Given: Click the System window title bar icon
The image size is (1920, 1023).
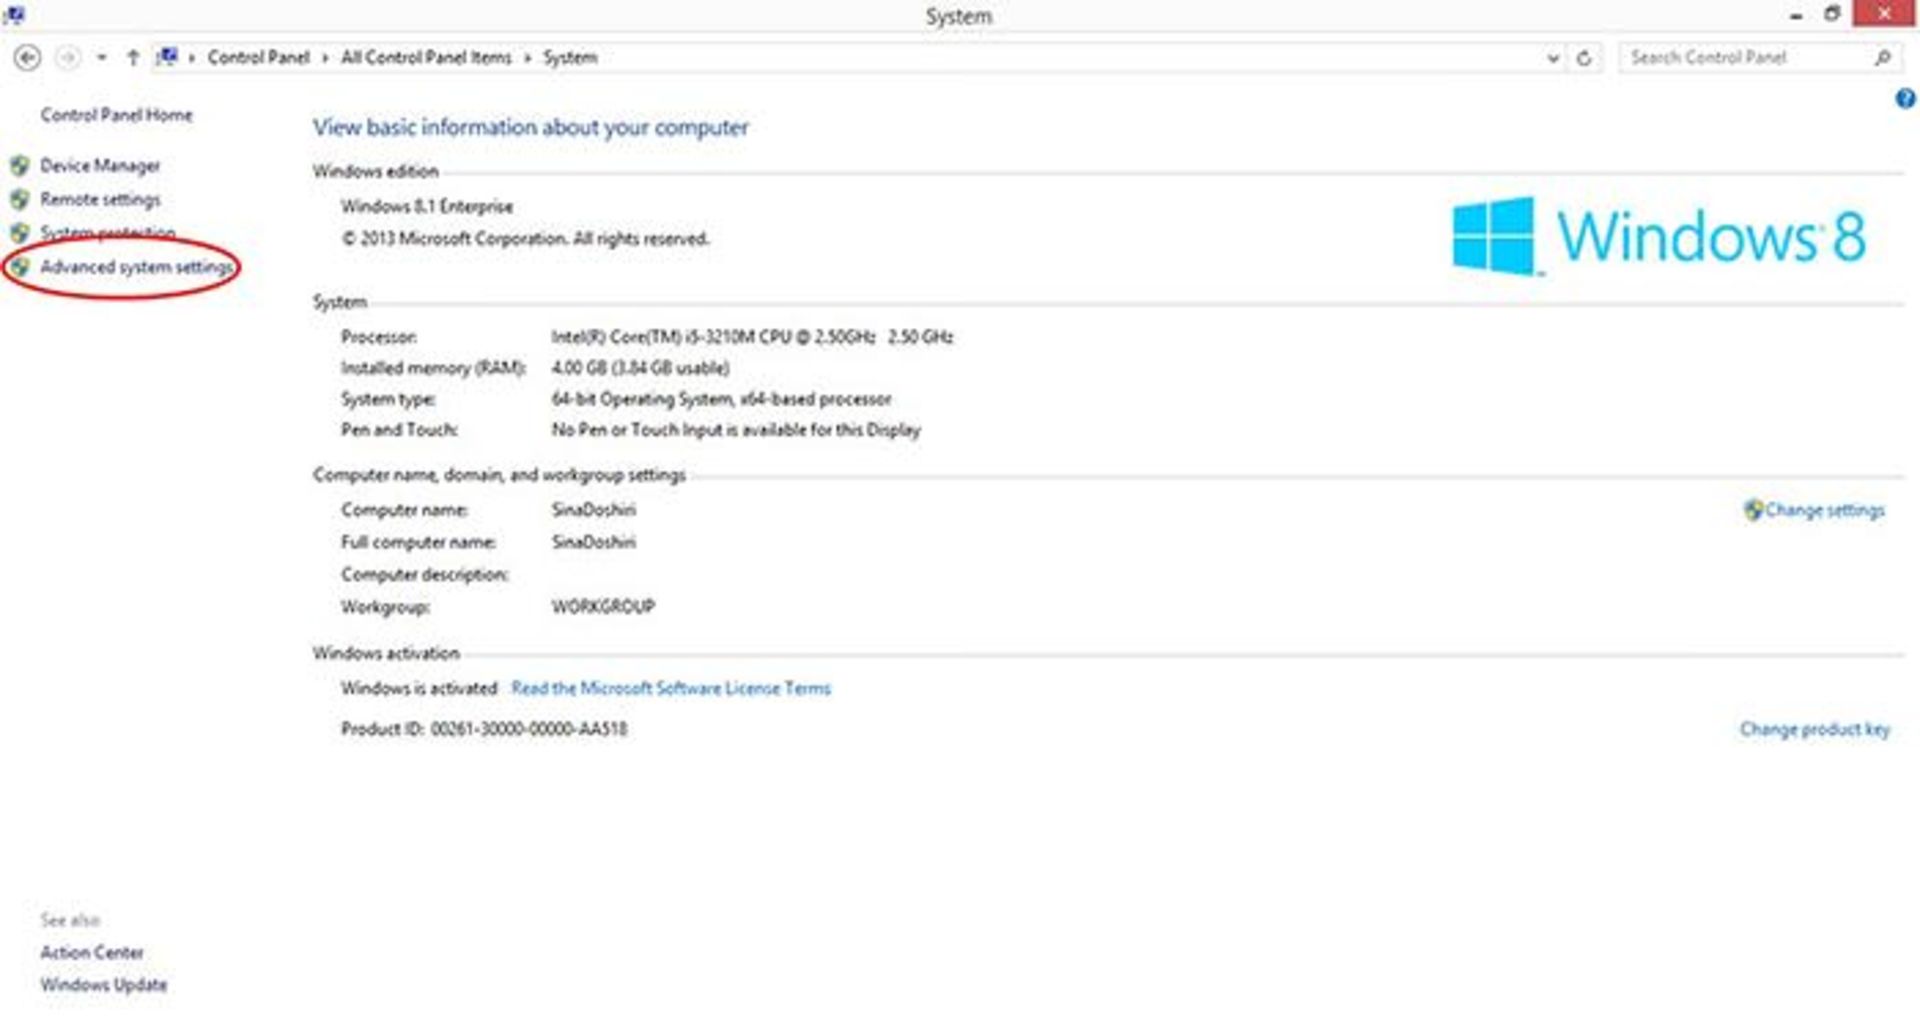Looking at the screenshot, I should click(x=14, y=15).
